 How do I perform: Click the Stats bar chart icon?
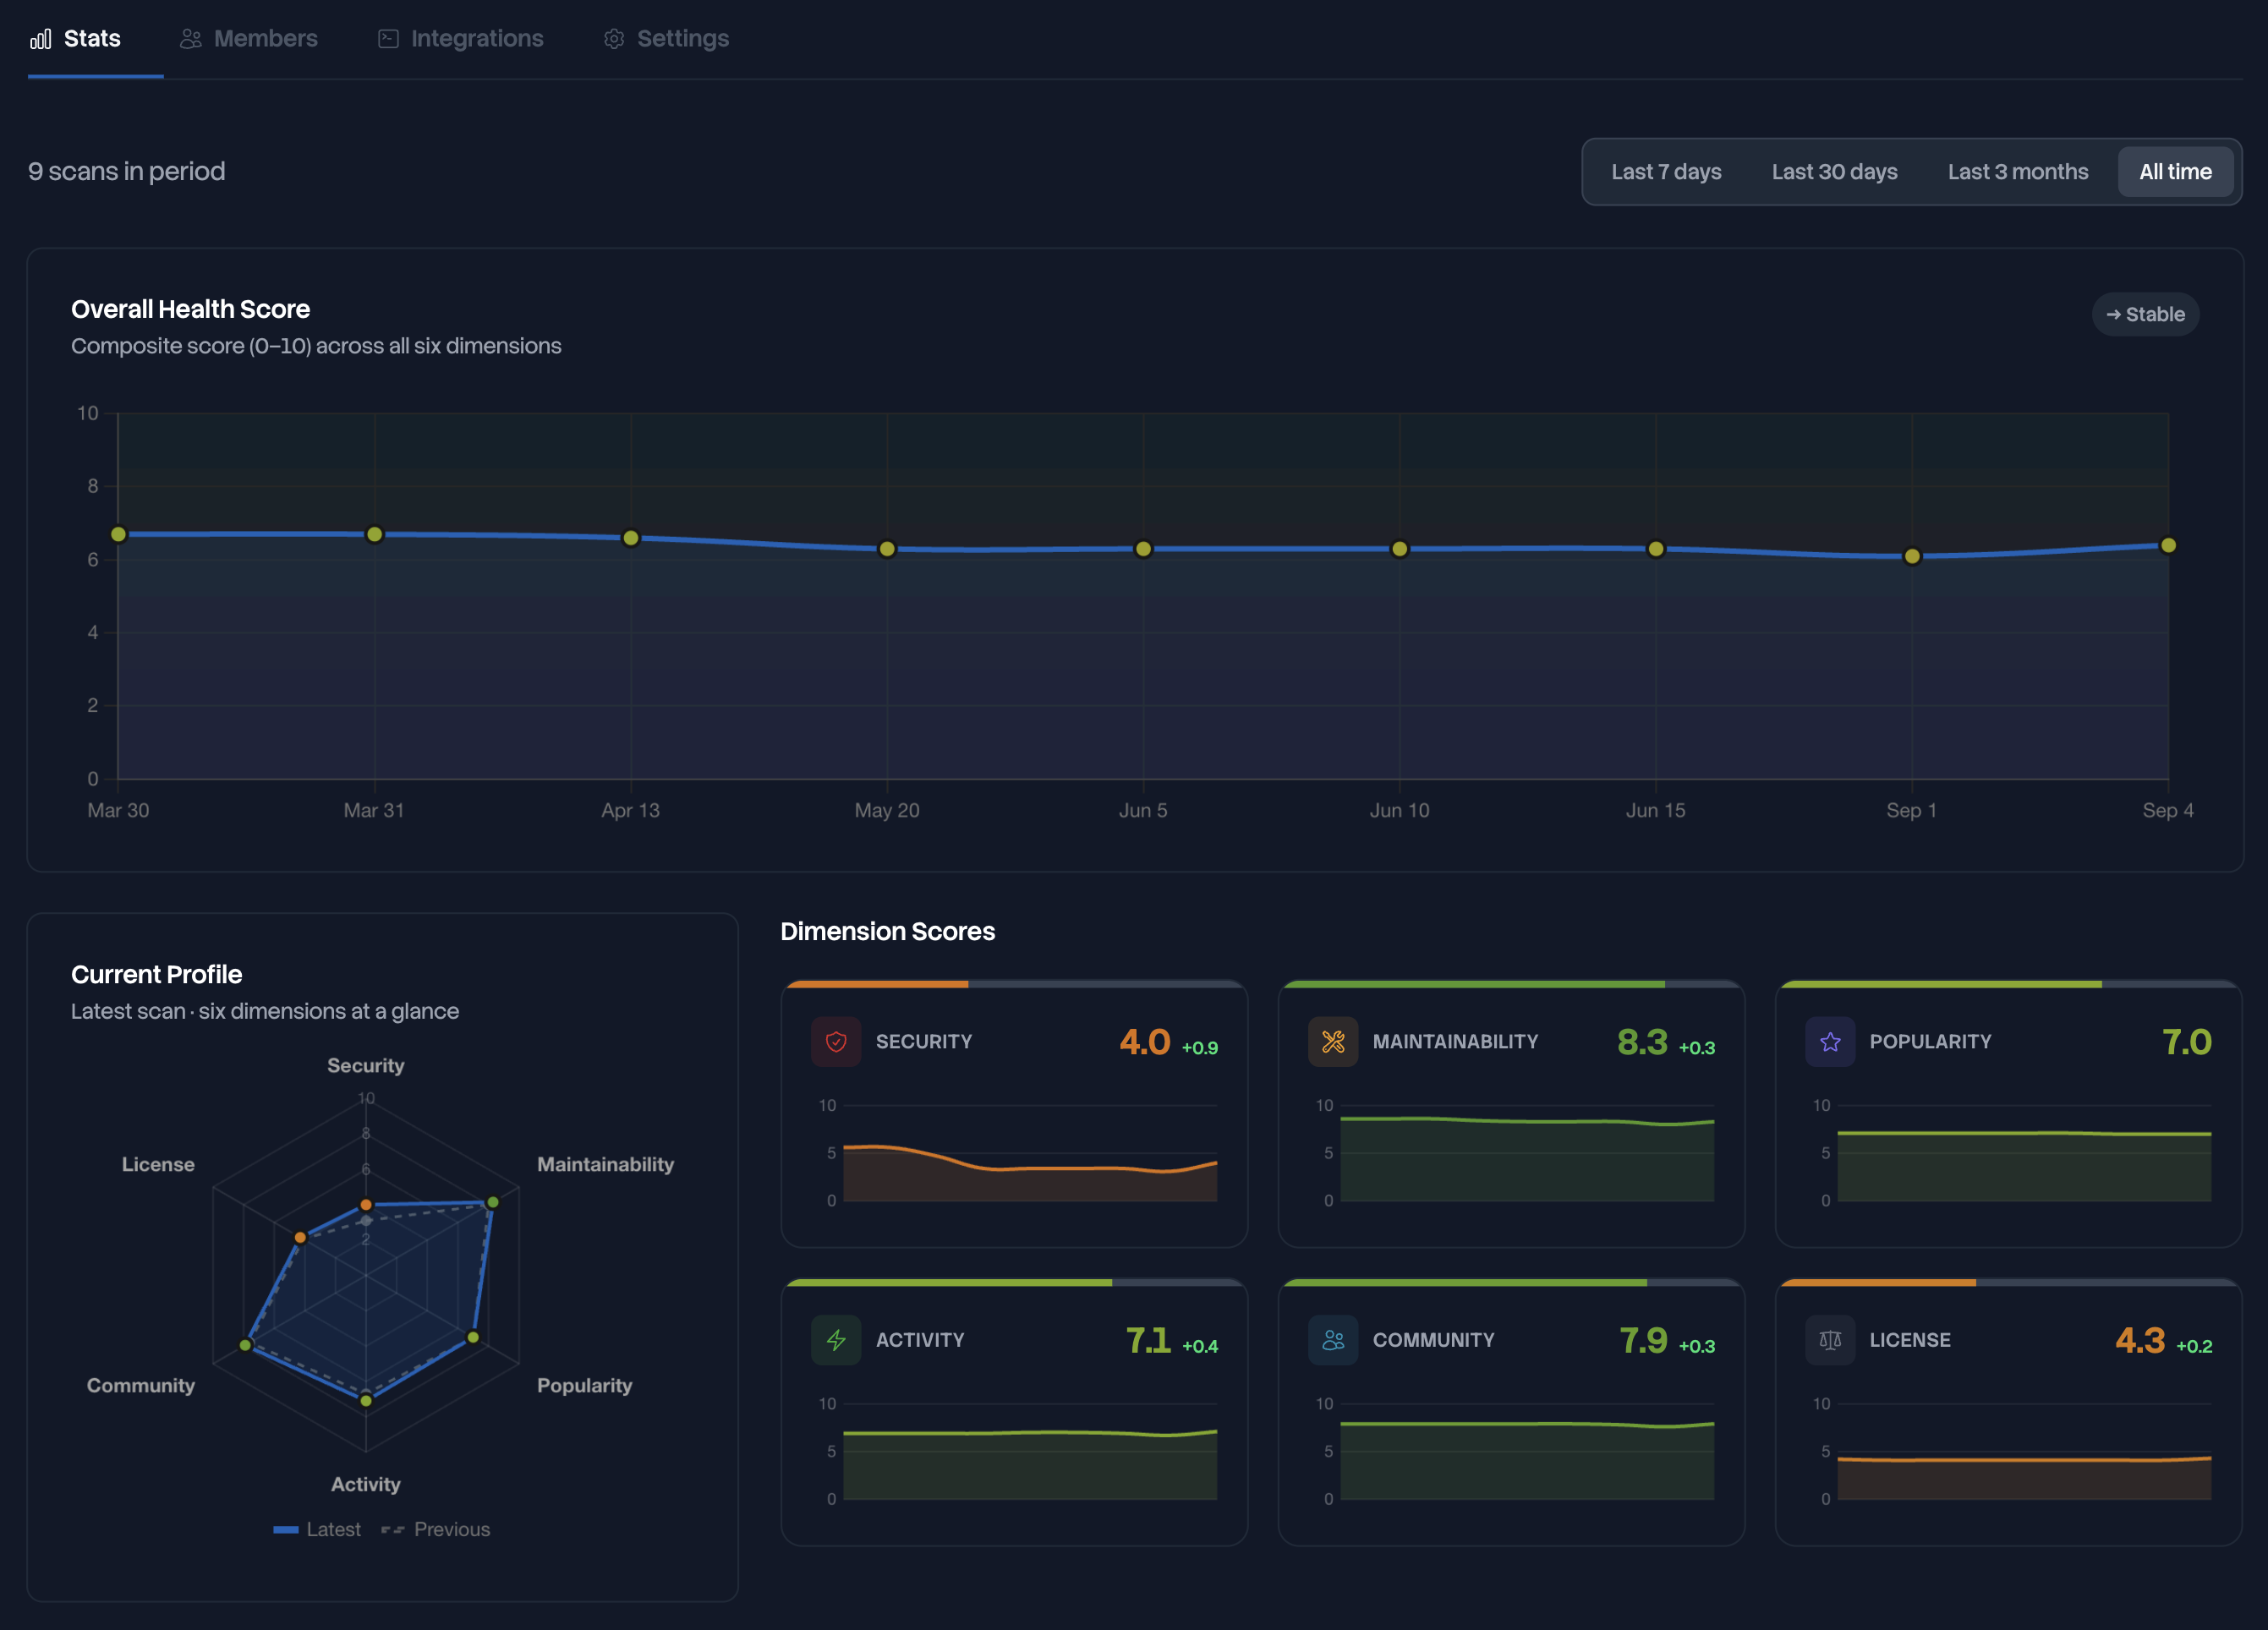41,39
